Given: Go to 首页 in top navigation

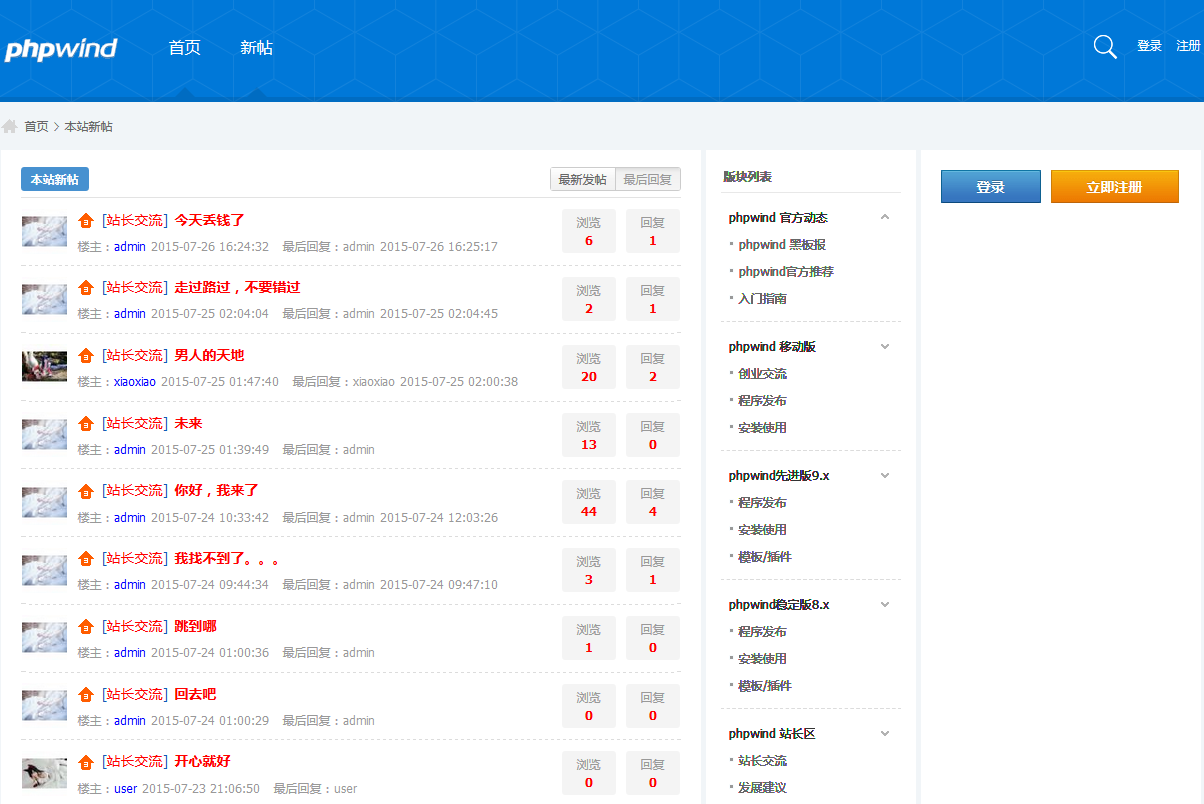Looking at the screenshot, I should [x=184, y=48].
